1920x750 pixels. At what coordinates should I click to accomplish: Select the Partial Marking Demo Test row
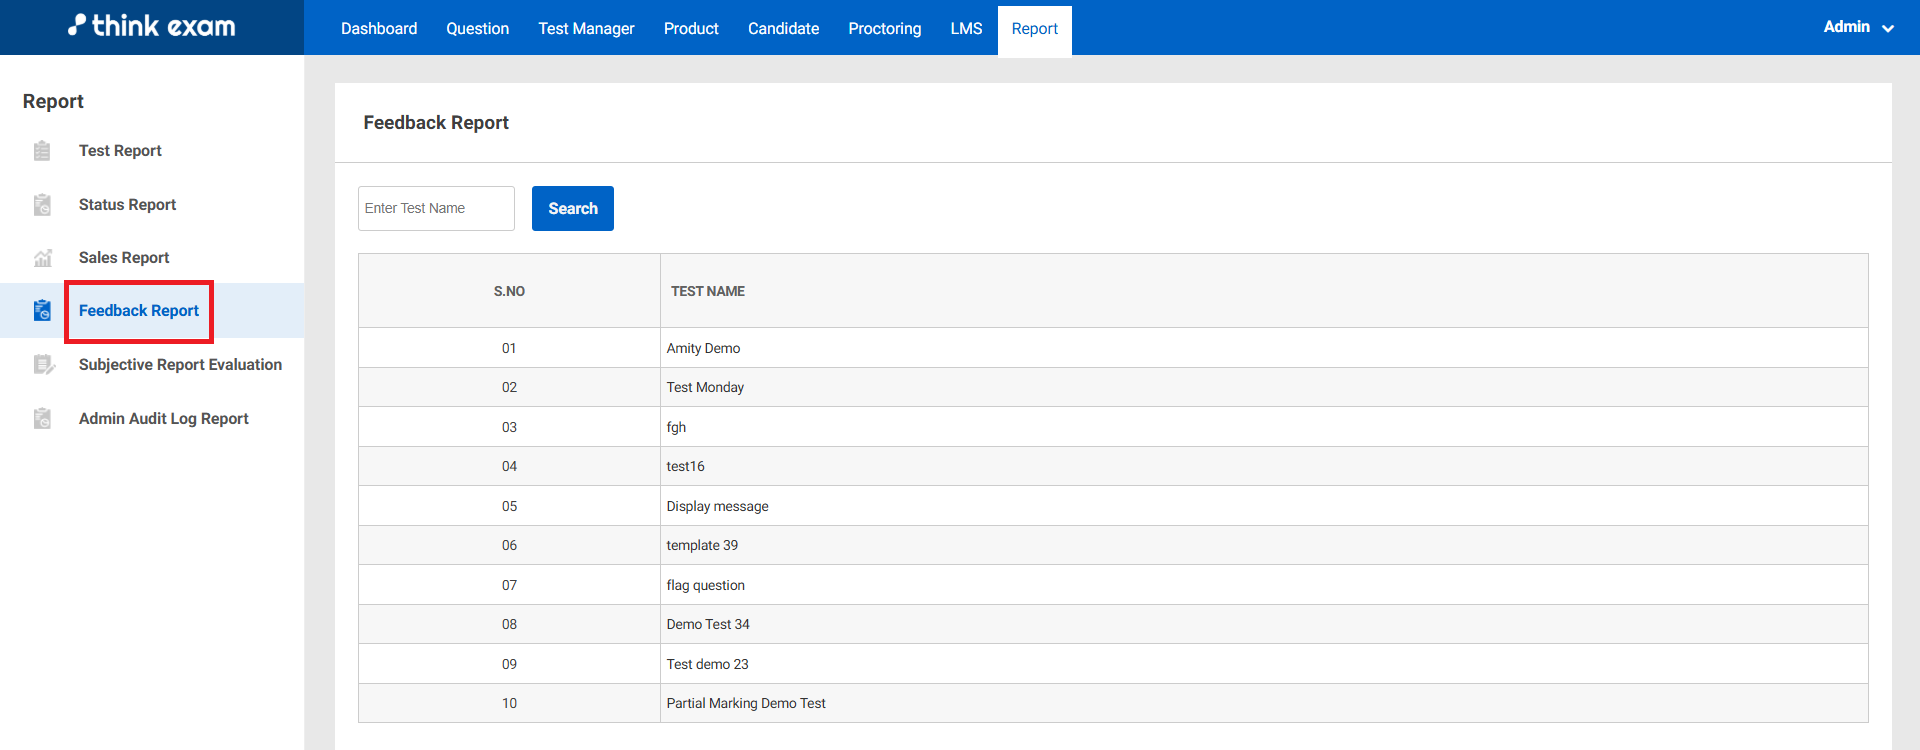coord(746,703)
